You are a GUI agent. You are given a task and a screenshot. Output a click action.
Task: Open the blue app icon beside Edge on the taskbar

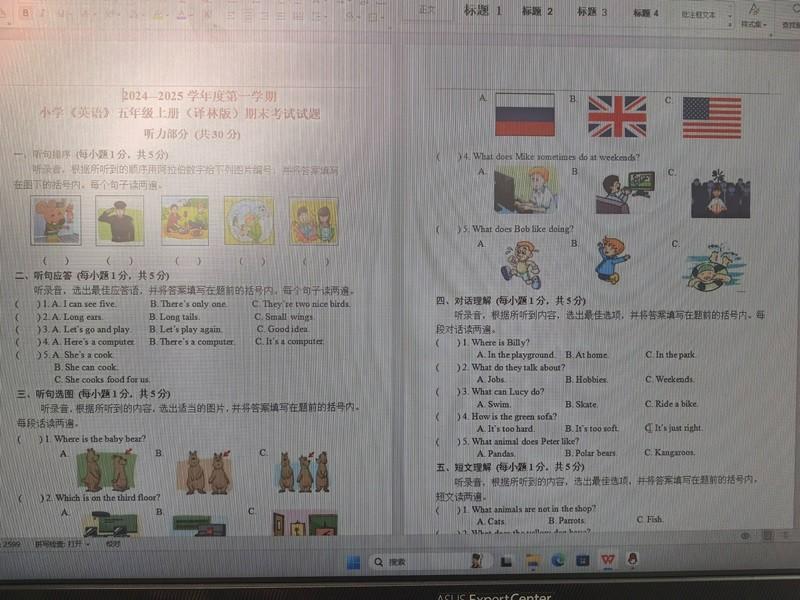[x=583, y=561]
